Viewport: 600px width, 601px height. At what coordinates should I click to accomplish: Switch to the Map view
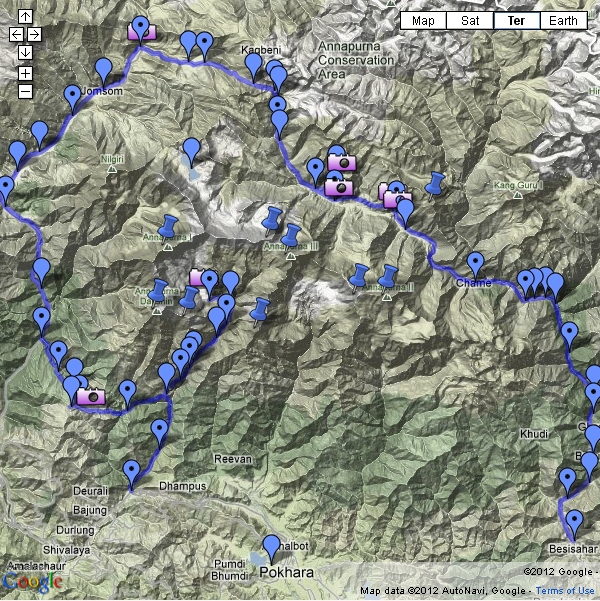pos(423,20)
